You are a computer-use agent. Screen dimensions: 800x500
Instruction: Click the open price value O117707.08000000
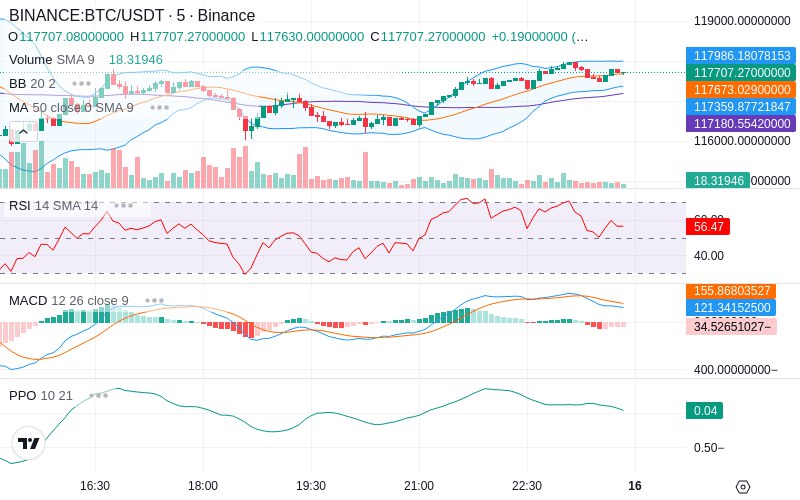coord(66,37)
